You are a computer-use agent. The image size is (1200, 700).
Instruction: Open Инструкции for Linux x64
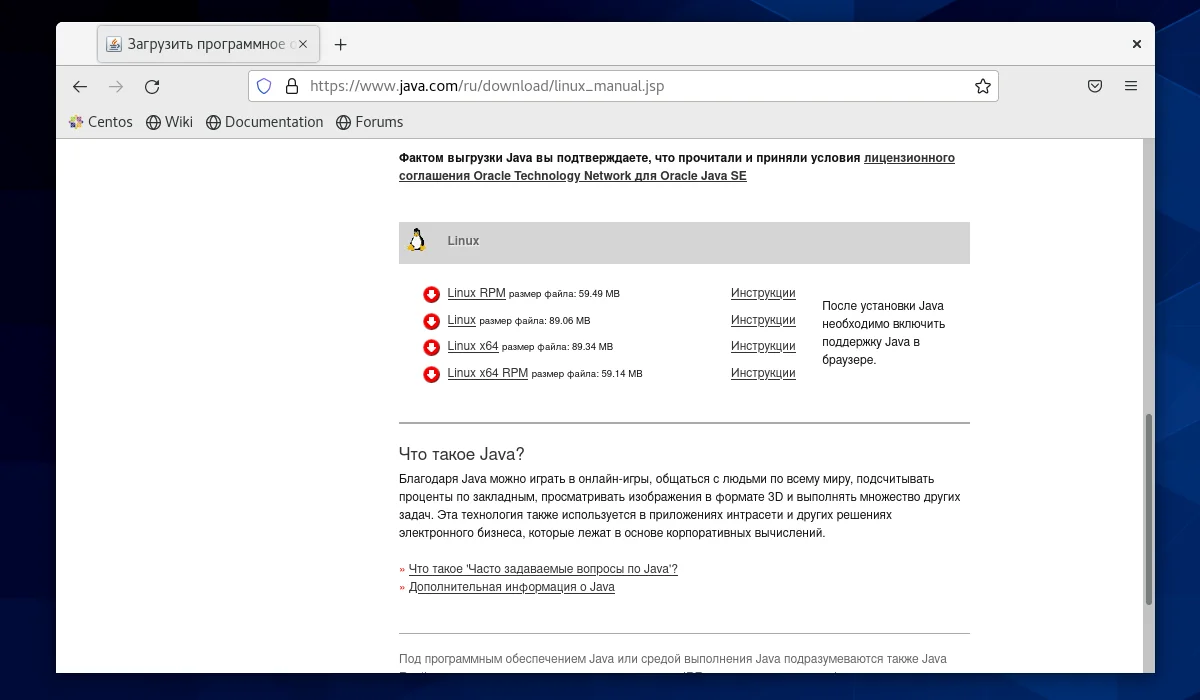coord(763,346)
